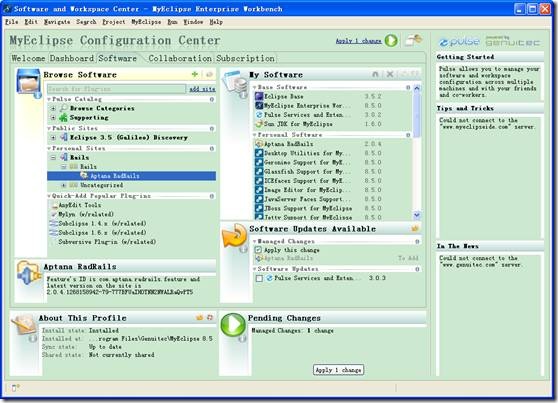Click the large green play icon in Pending Changes
Screen dimensions: 558x403
coord(233,325)
